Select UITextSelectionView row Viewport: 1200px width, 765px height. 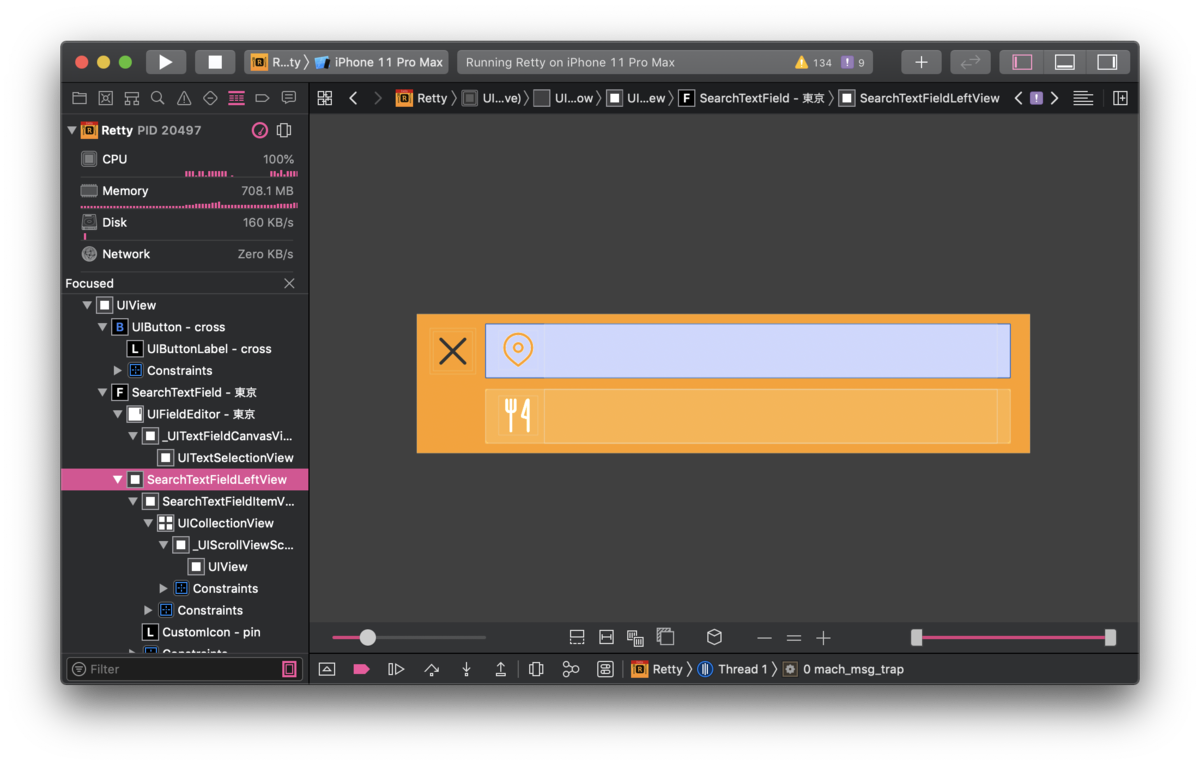click(x=185, y=458)
